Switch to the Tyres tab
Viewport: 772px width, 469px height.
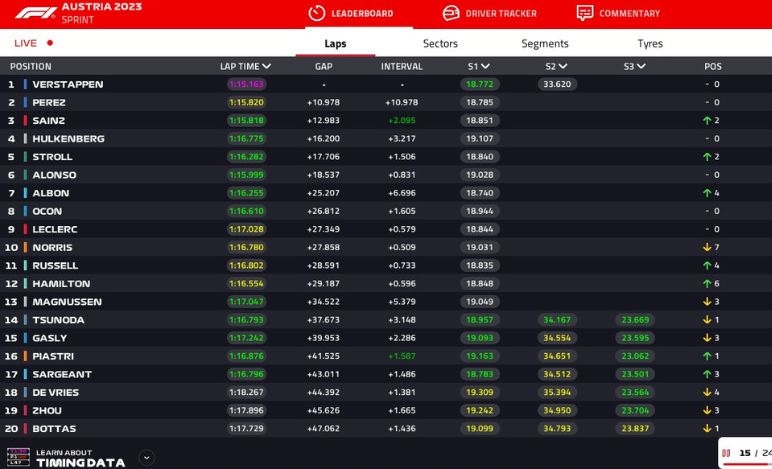point(650,44)
